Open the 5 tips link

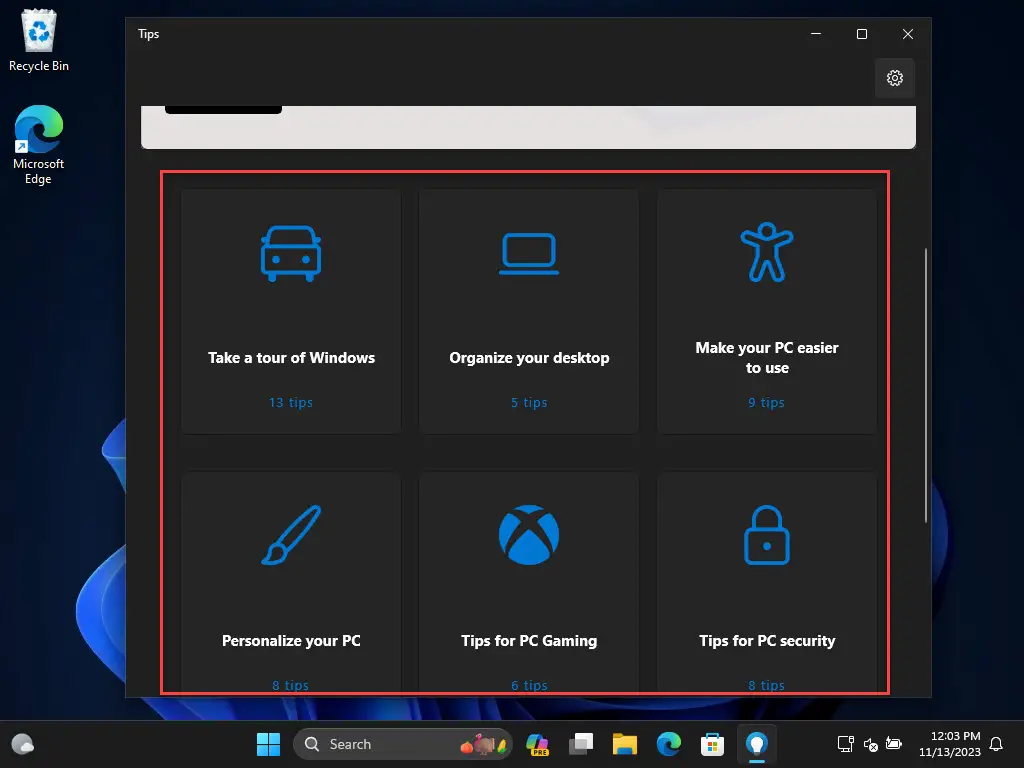point(529,402)
